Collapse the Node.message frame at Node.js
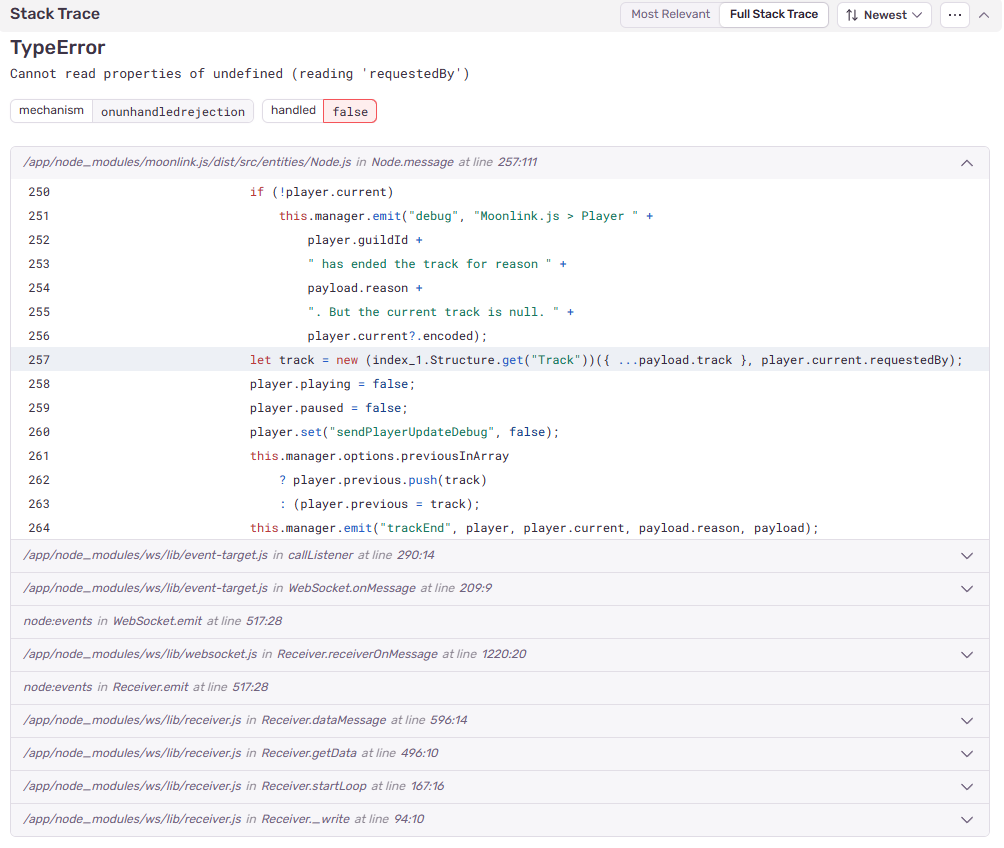The image size is (1004, 848). click(966, 162)
